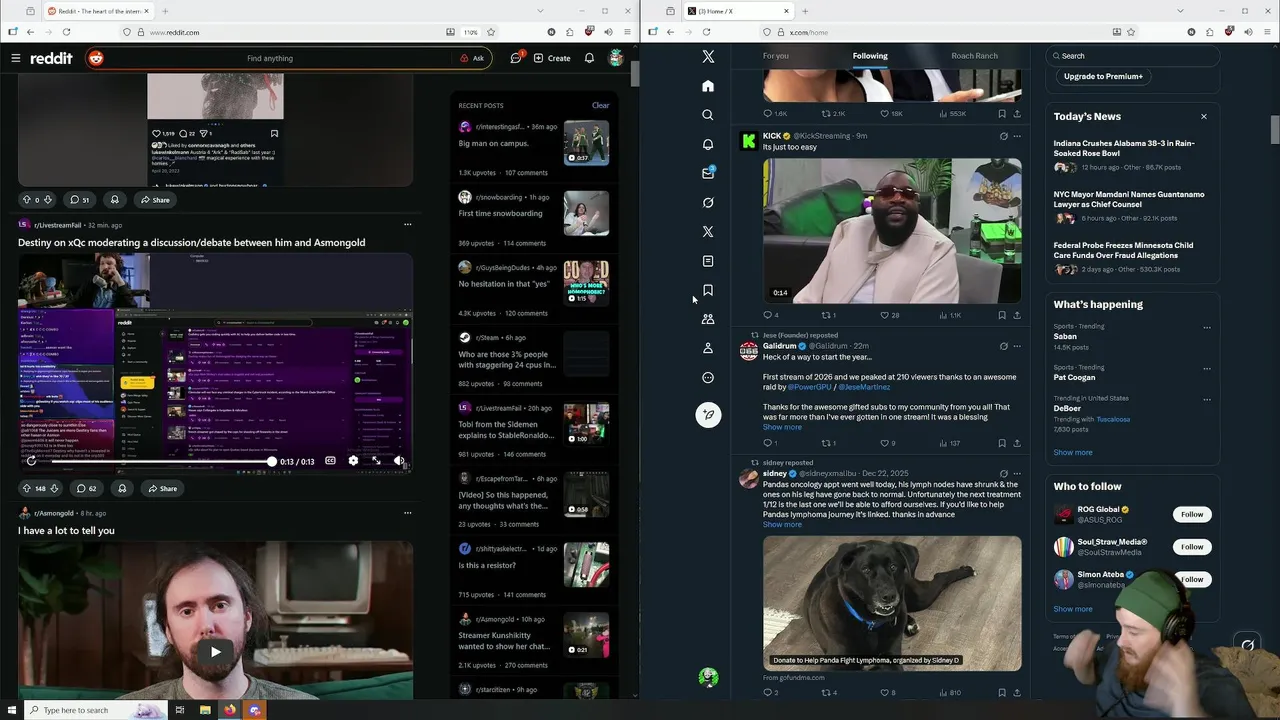Open the 31 comments on the top post
Viewport: 1280px width, 720px height.
(79, 200)
